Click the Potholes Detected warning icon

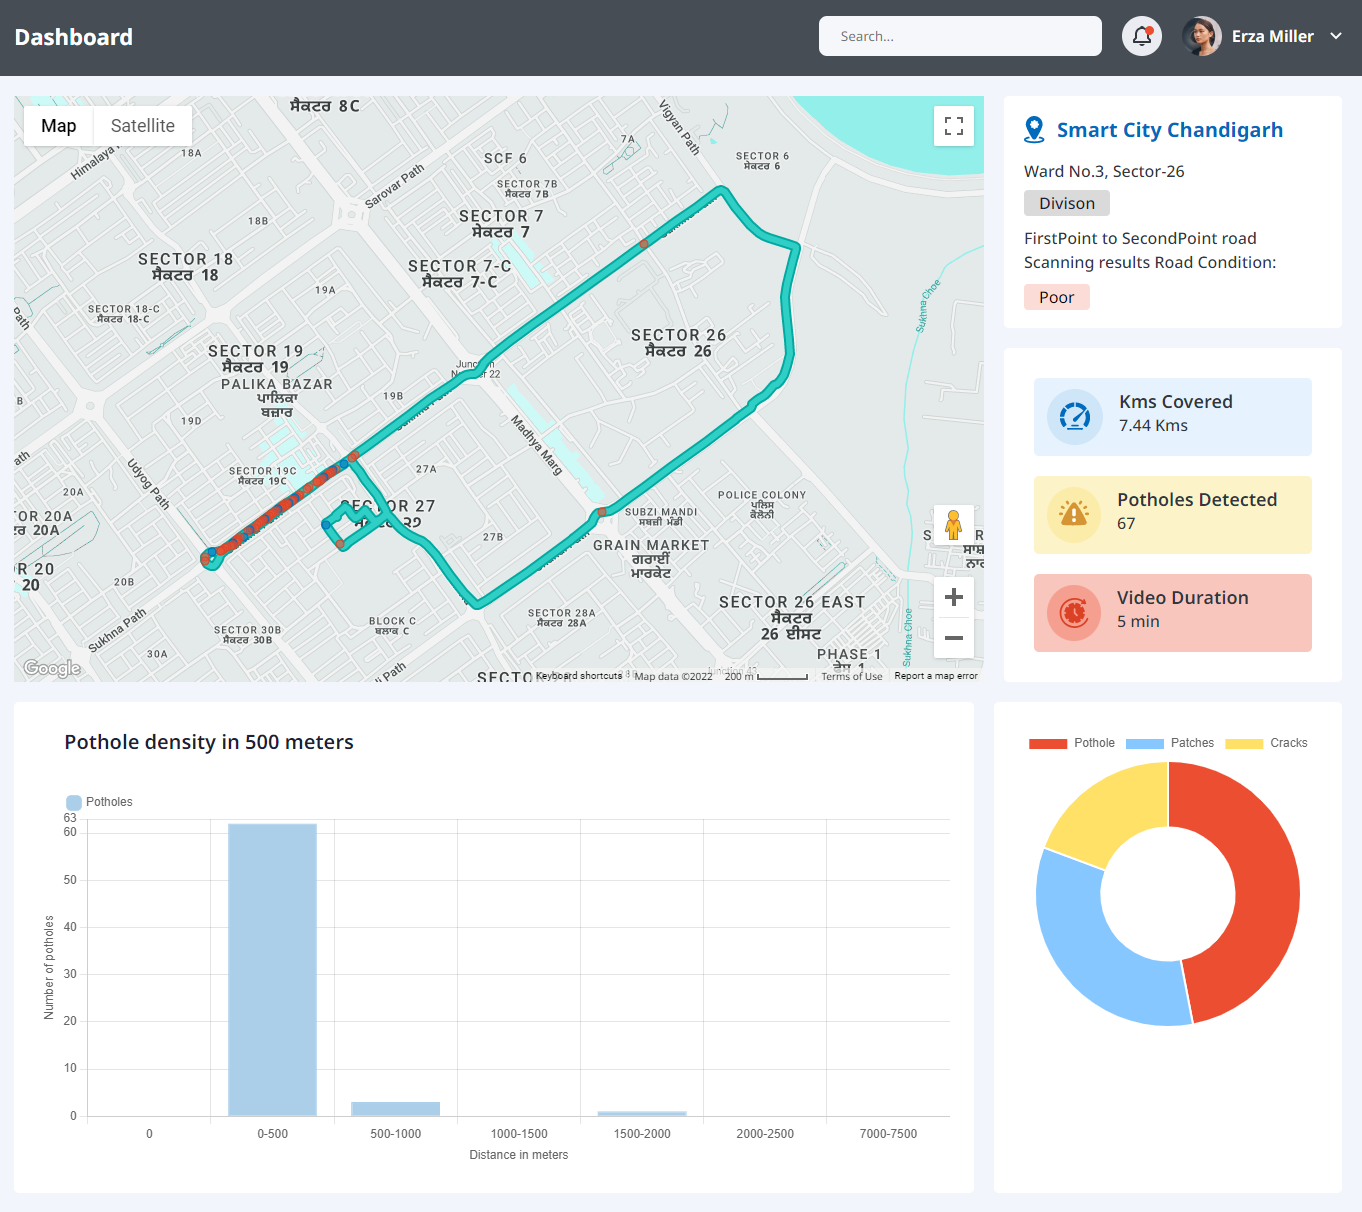(x=1074, y=514)
